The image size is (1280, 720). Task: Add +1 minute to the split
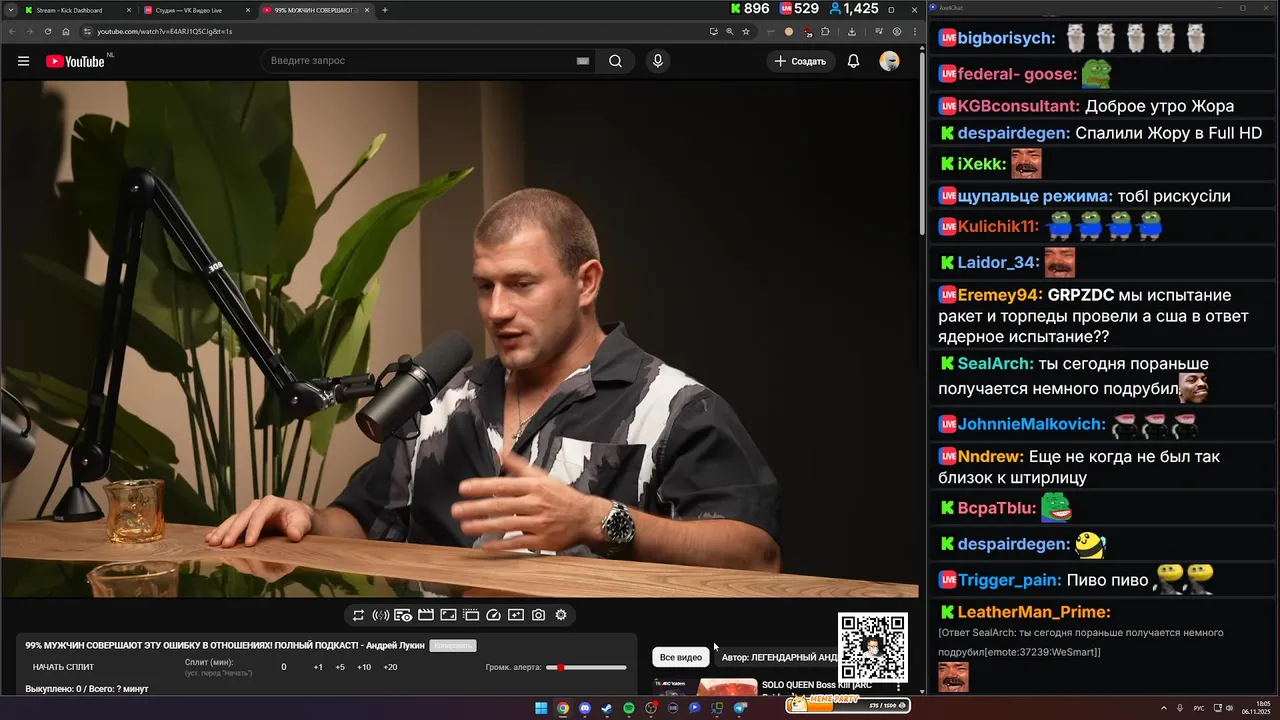point(318,667)
